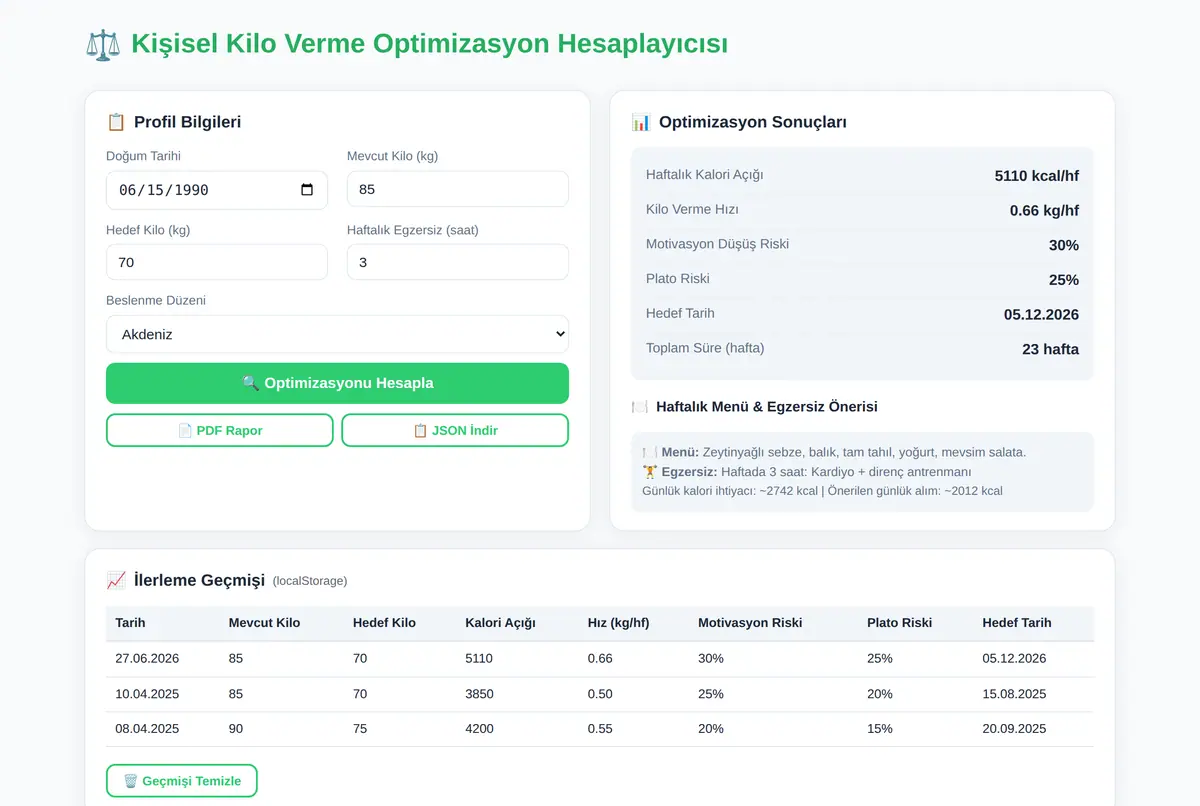Click the plate icon beside Haftalık Menü heading
This screenshot has width=1200, height=806.
640,407
